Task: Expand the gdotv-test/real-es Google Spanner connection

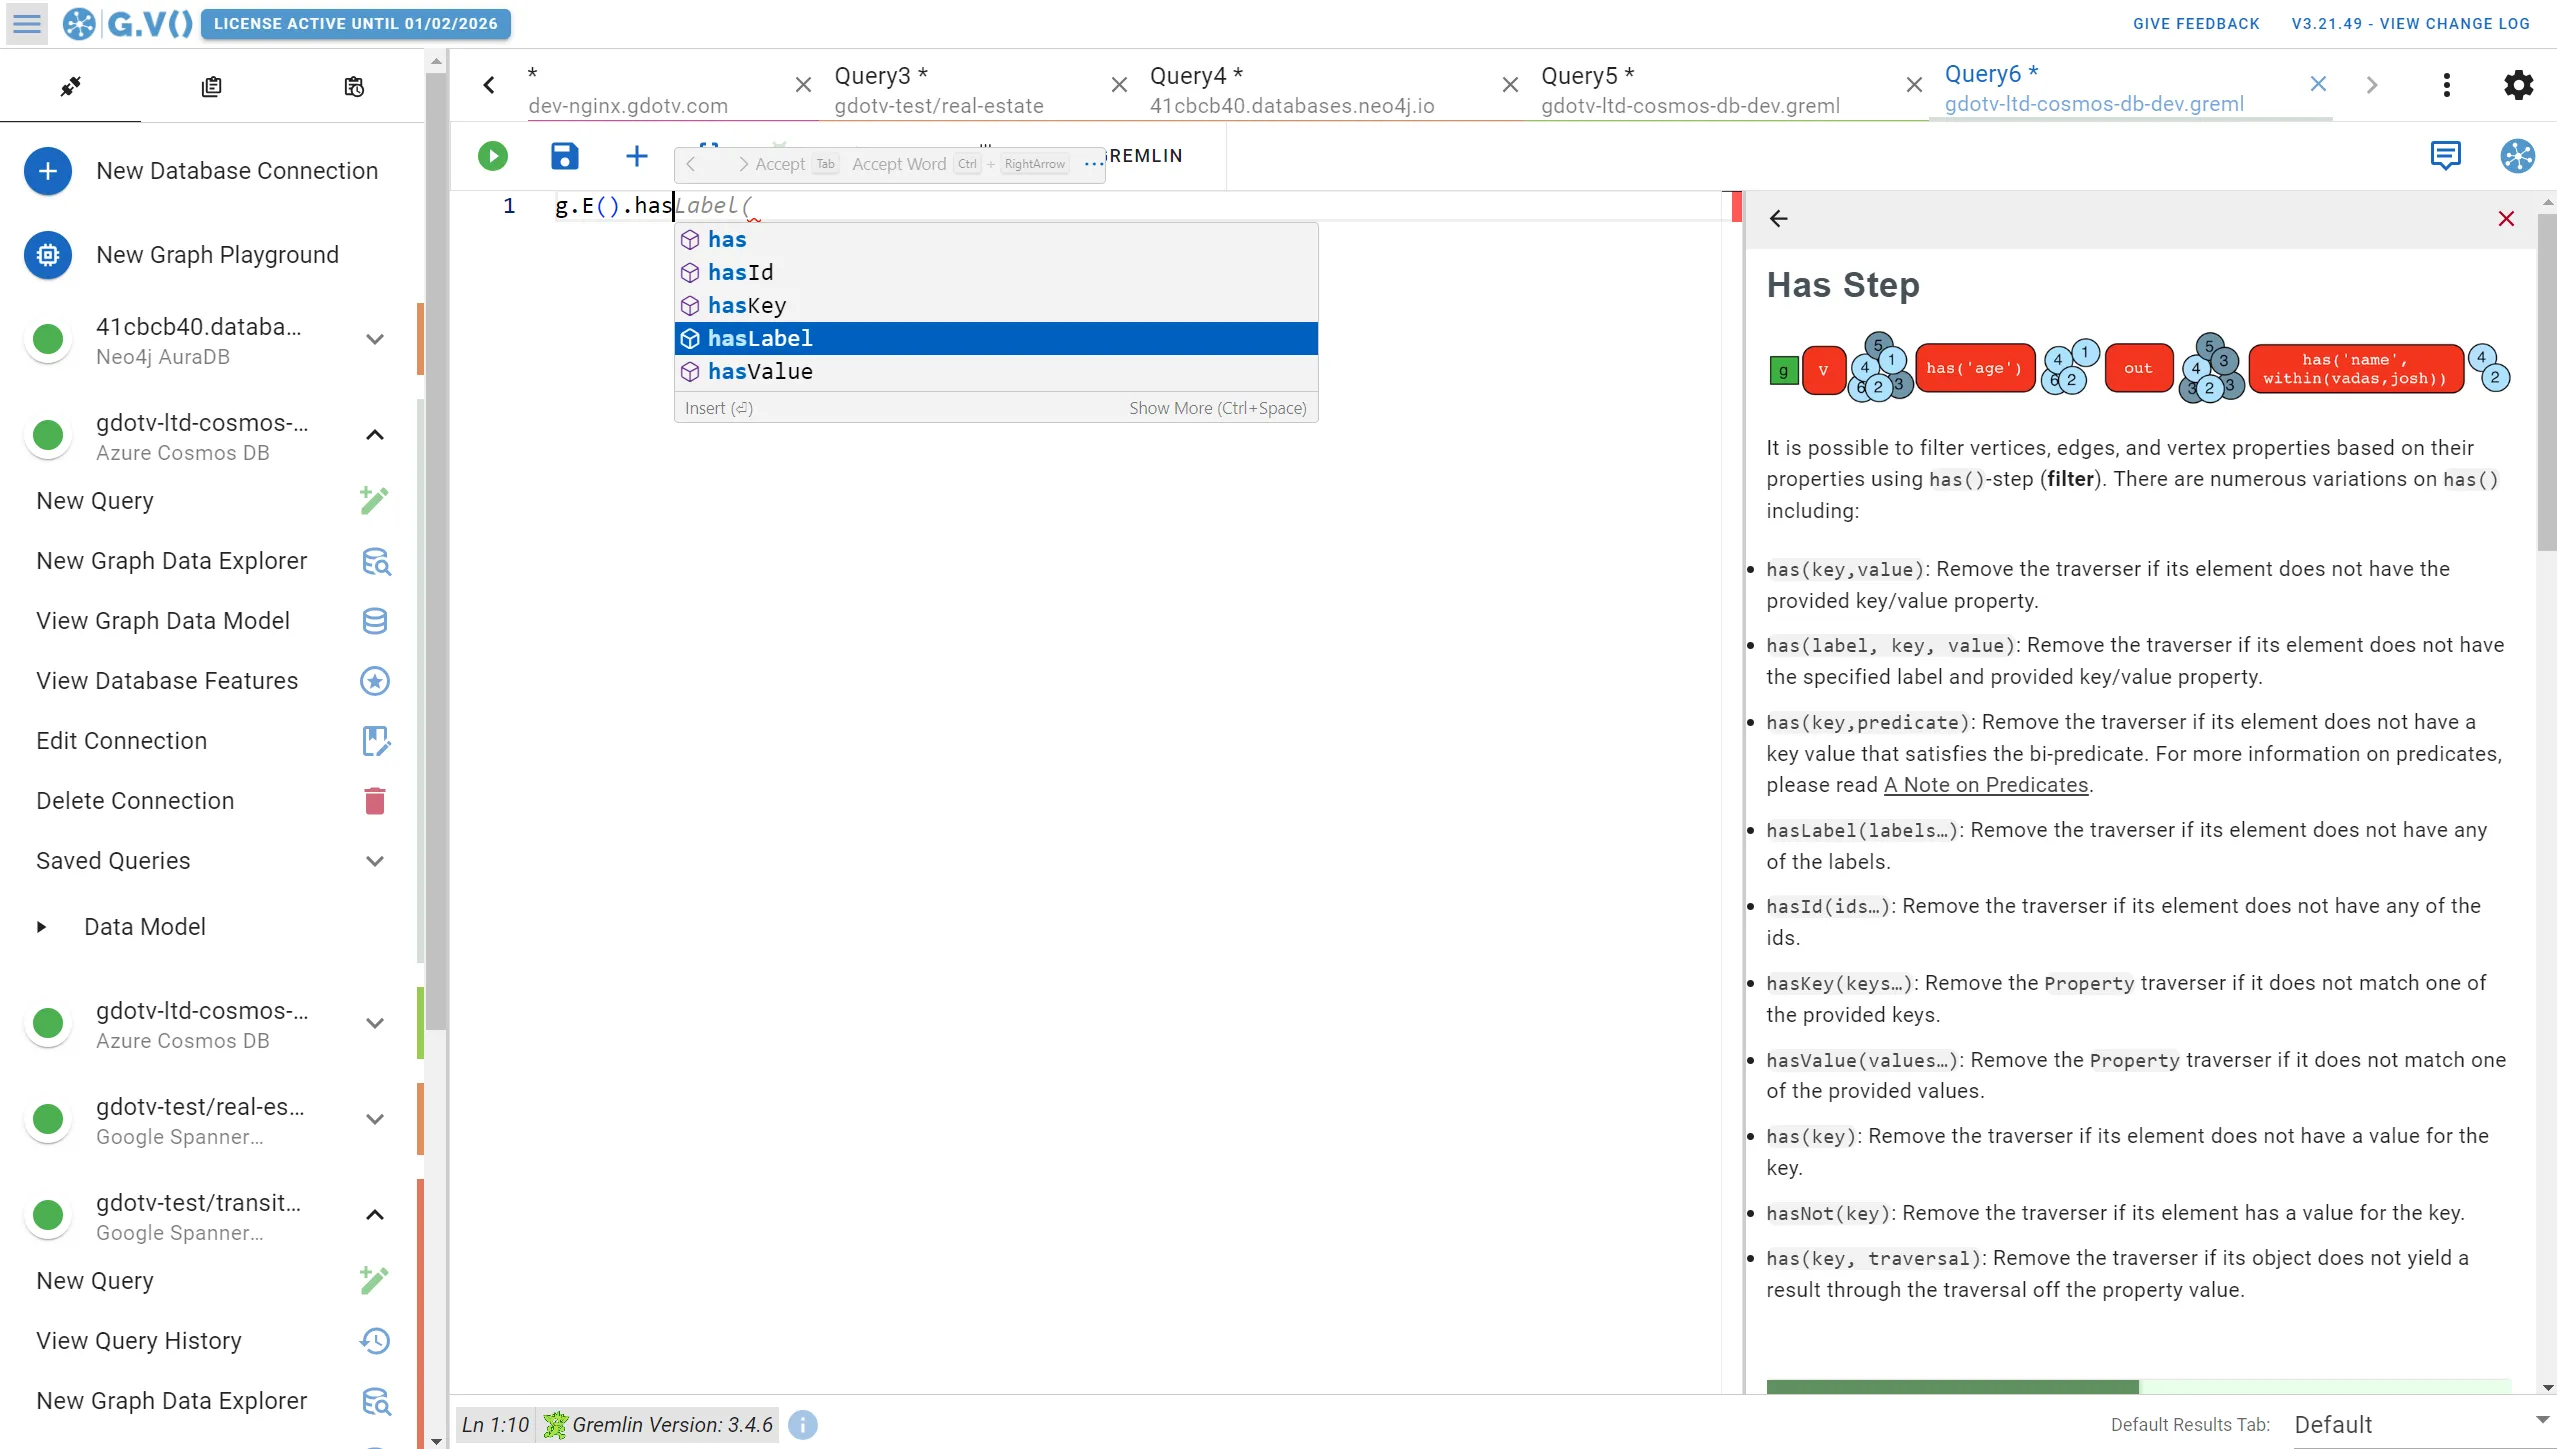Action: coord(375,1119)
